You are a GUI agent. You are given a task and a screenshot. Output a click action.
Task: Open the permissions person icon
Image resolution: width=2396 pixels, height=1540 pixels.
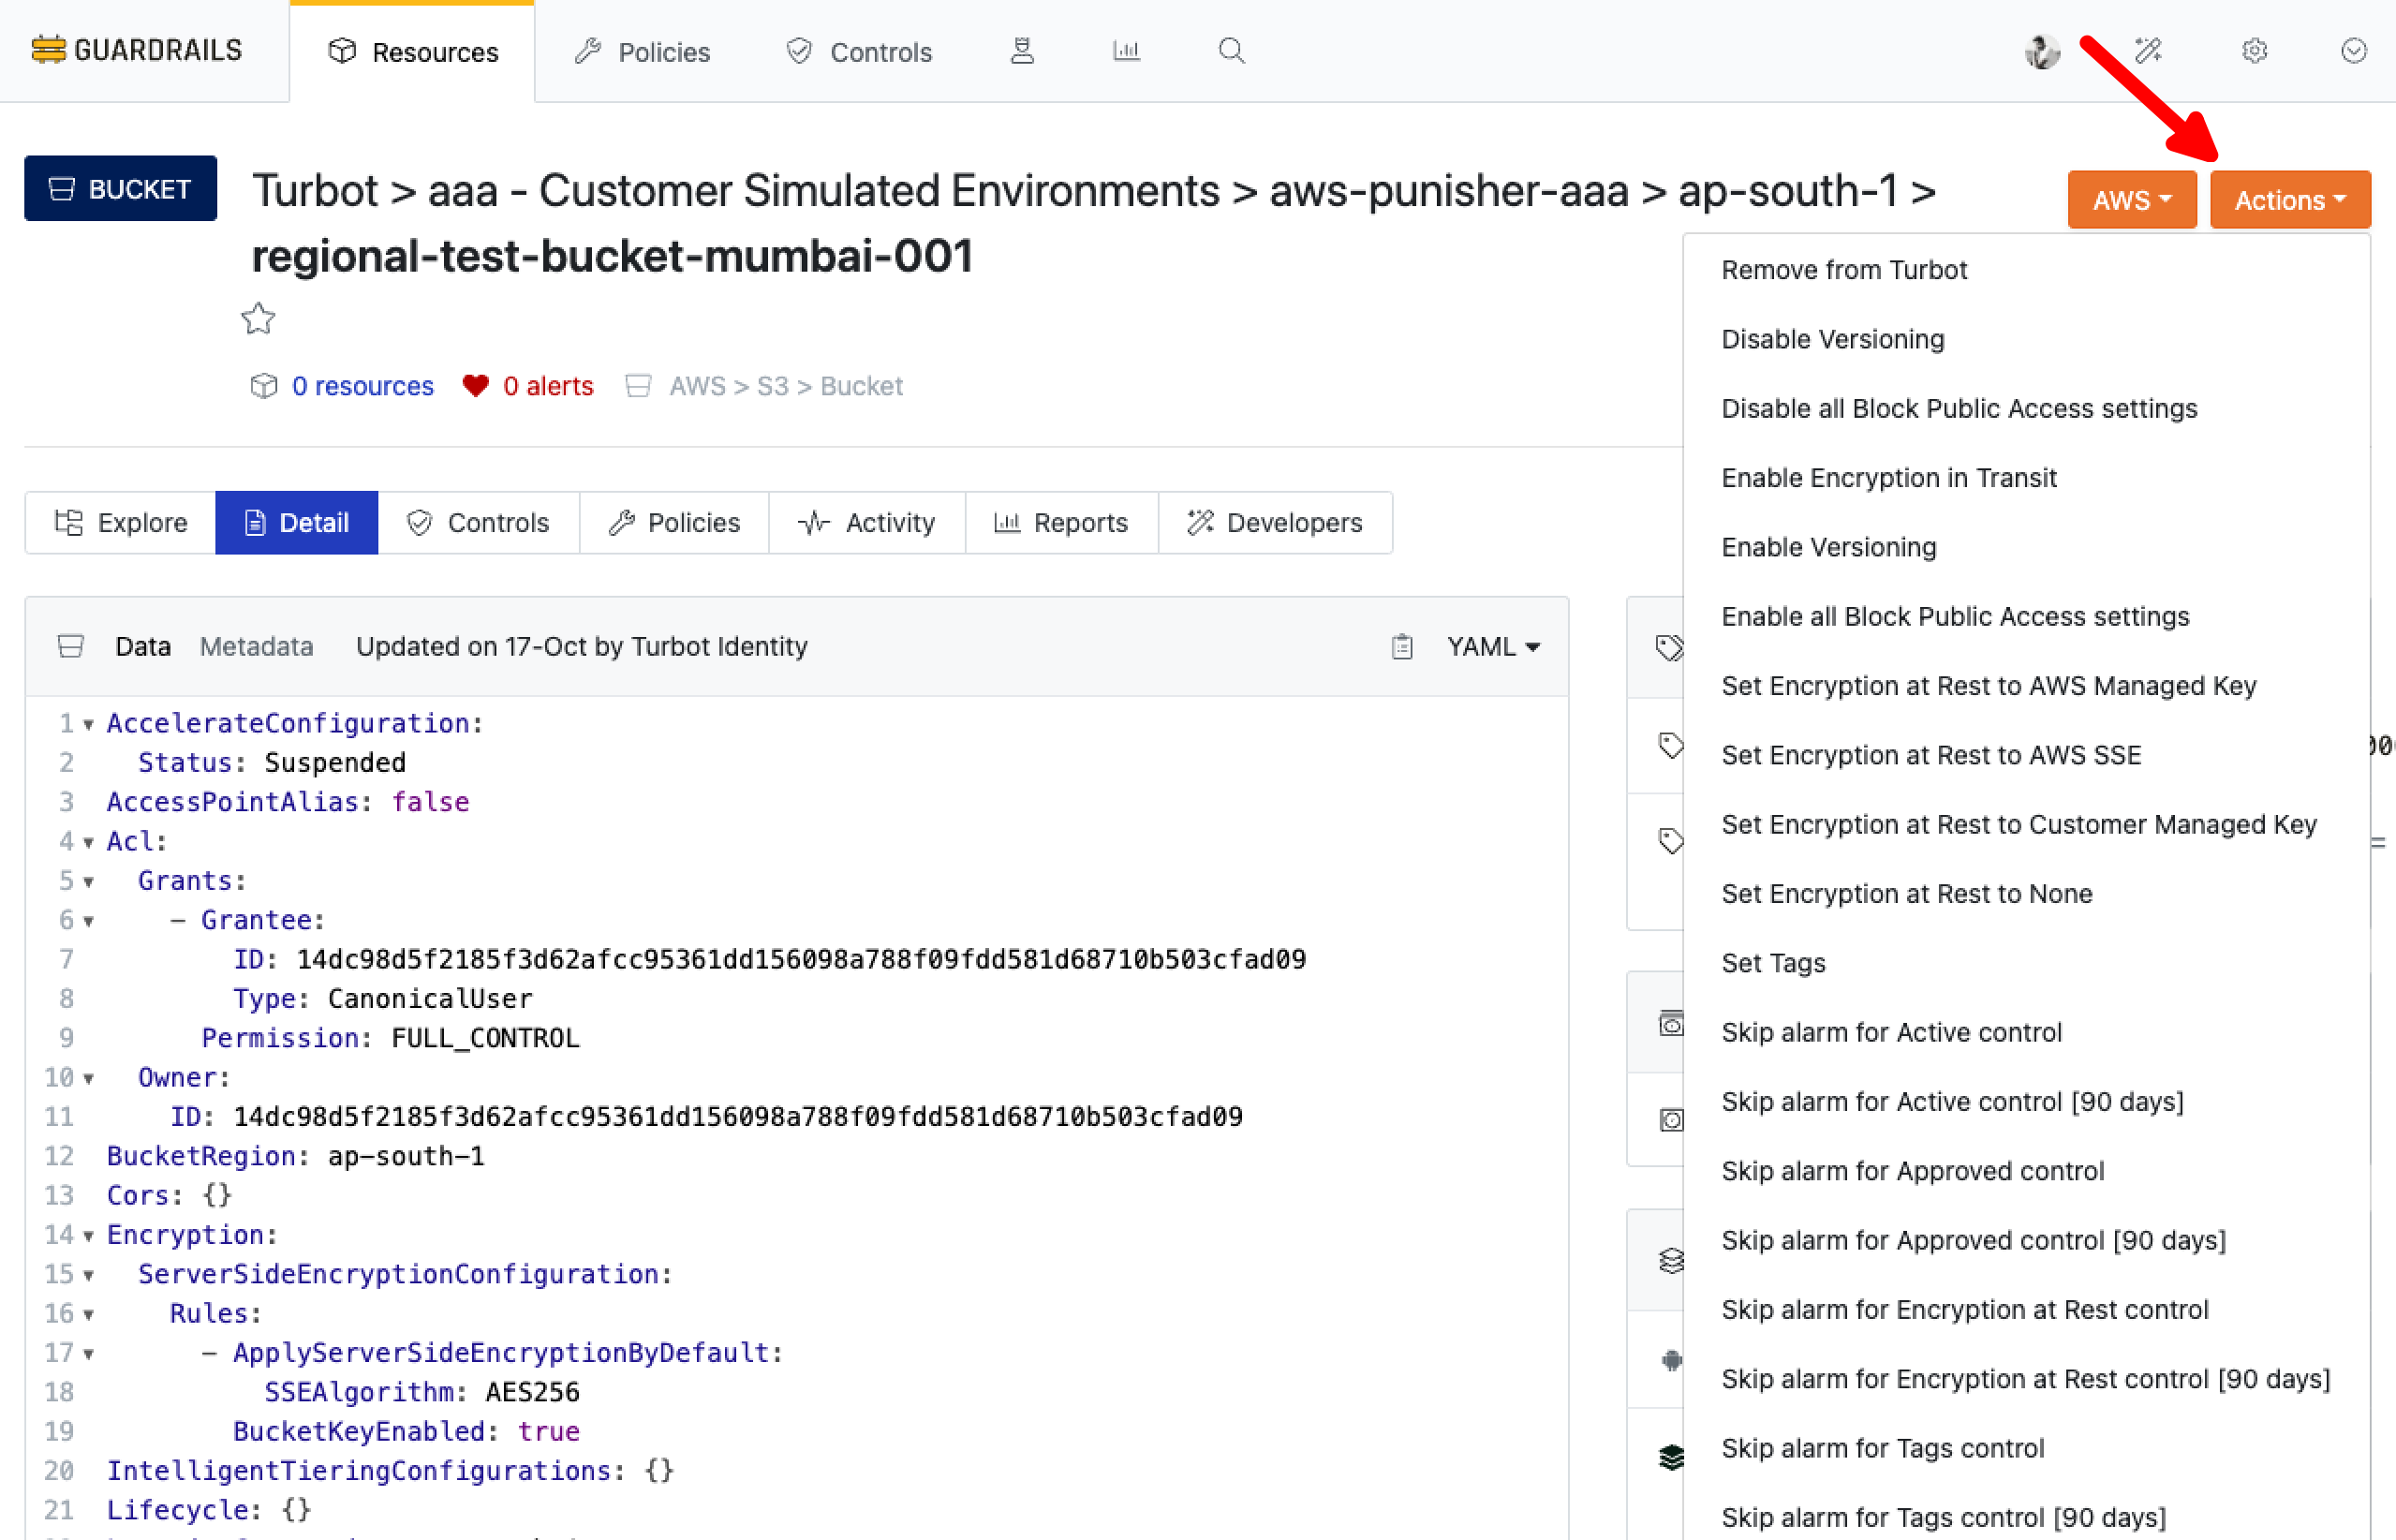pos(1021,51)
